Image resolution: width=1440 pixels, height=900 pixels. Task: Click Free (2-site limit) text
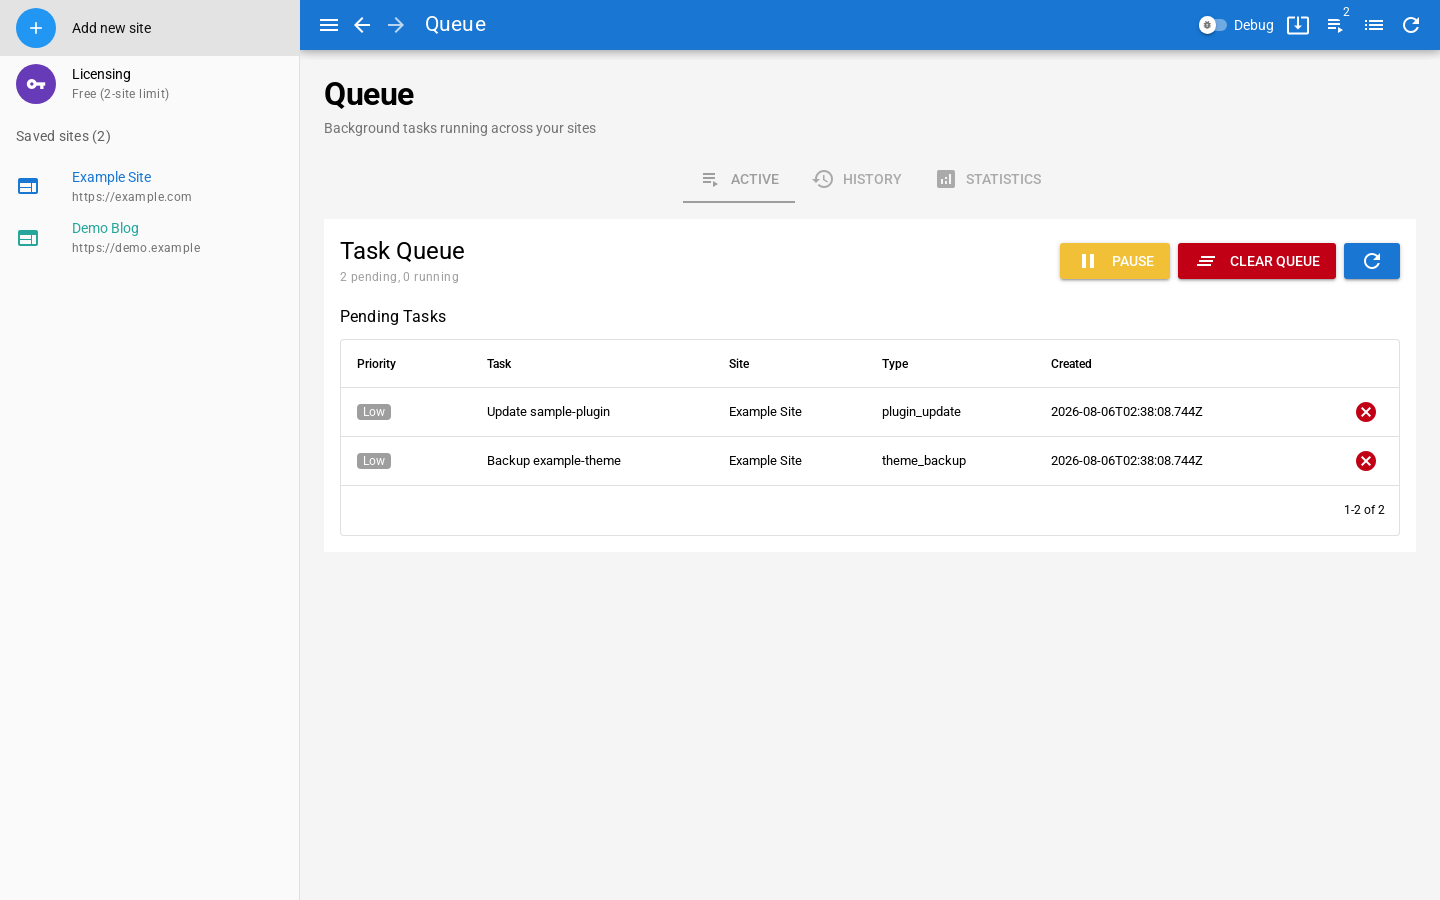coord(120,94)
